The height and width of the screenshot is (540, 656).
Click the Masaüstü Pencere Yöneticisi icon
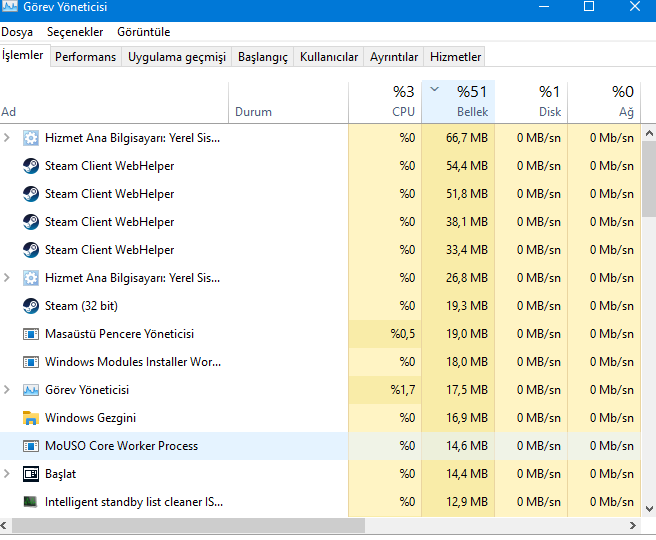[x=30, y=334]
